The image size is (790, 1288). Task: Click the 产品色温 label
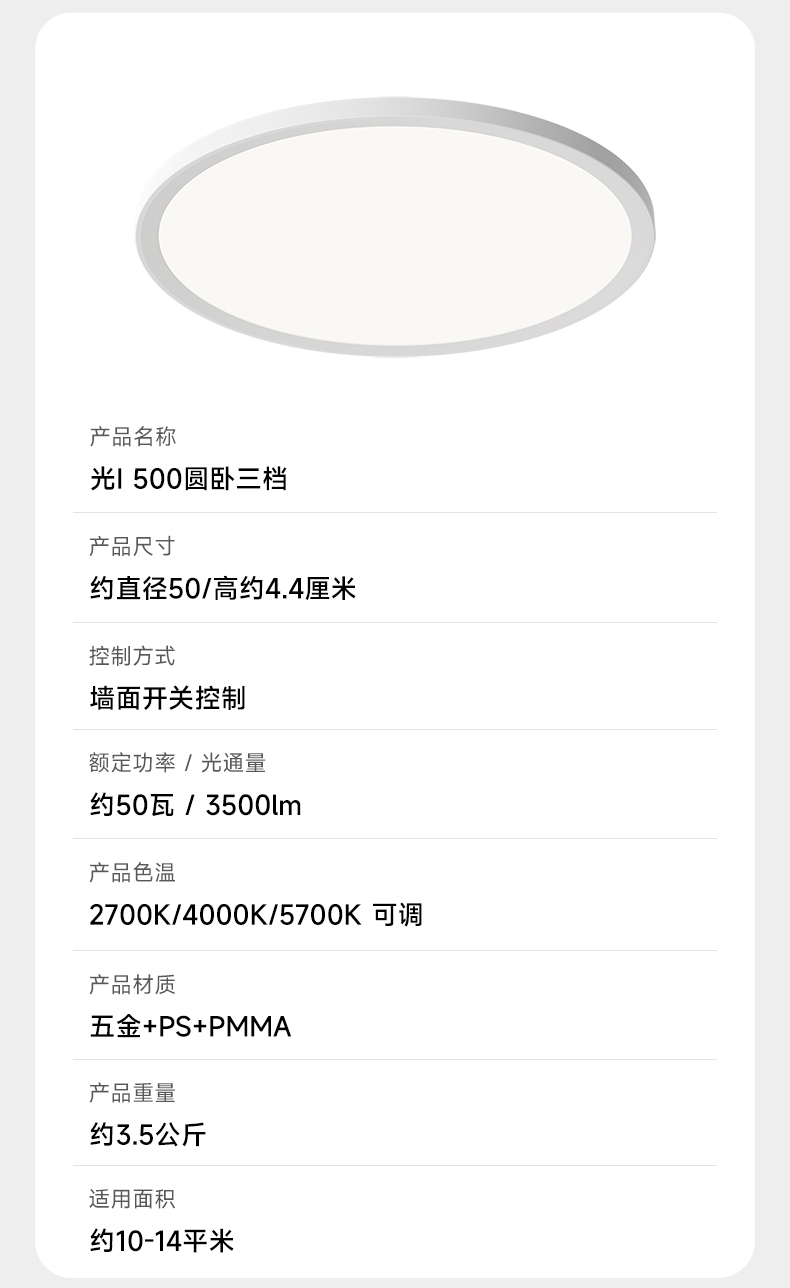coord(132,873)
